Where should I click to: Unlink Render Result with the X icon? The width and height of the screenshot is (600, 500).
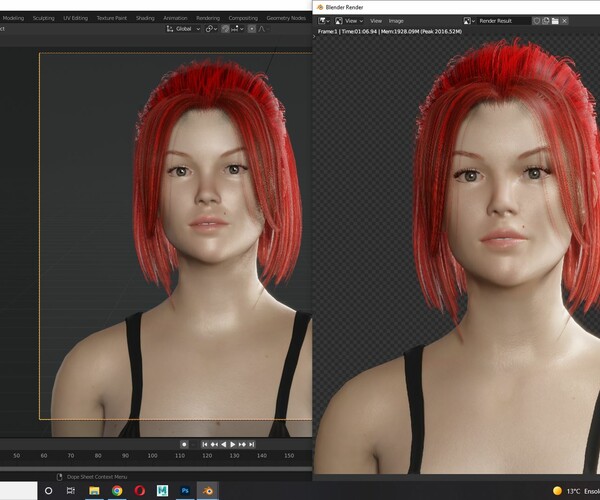click(x=564, y=21)
